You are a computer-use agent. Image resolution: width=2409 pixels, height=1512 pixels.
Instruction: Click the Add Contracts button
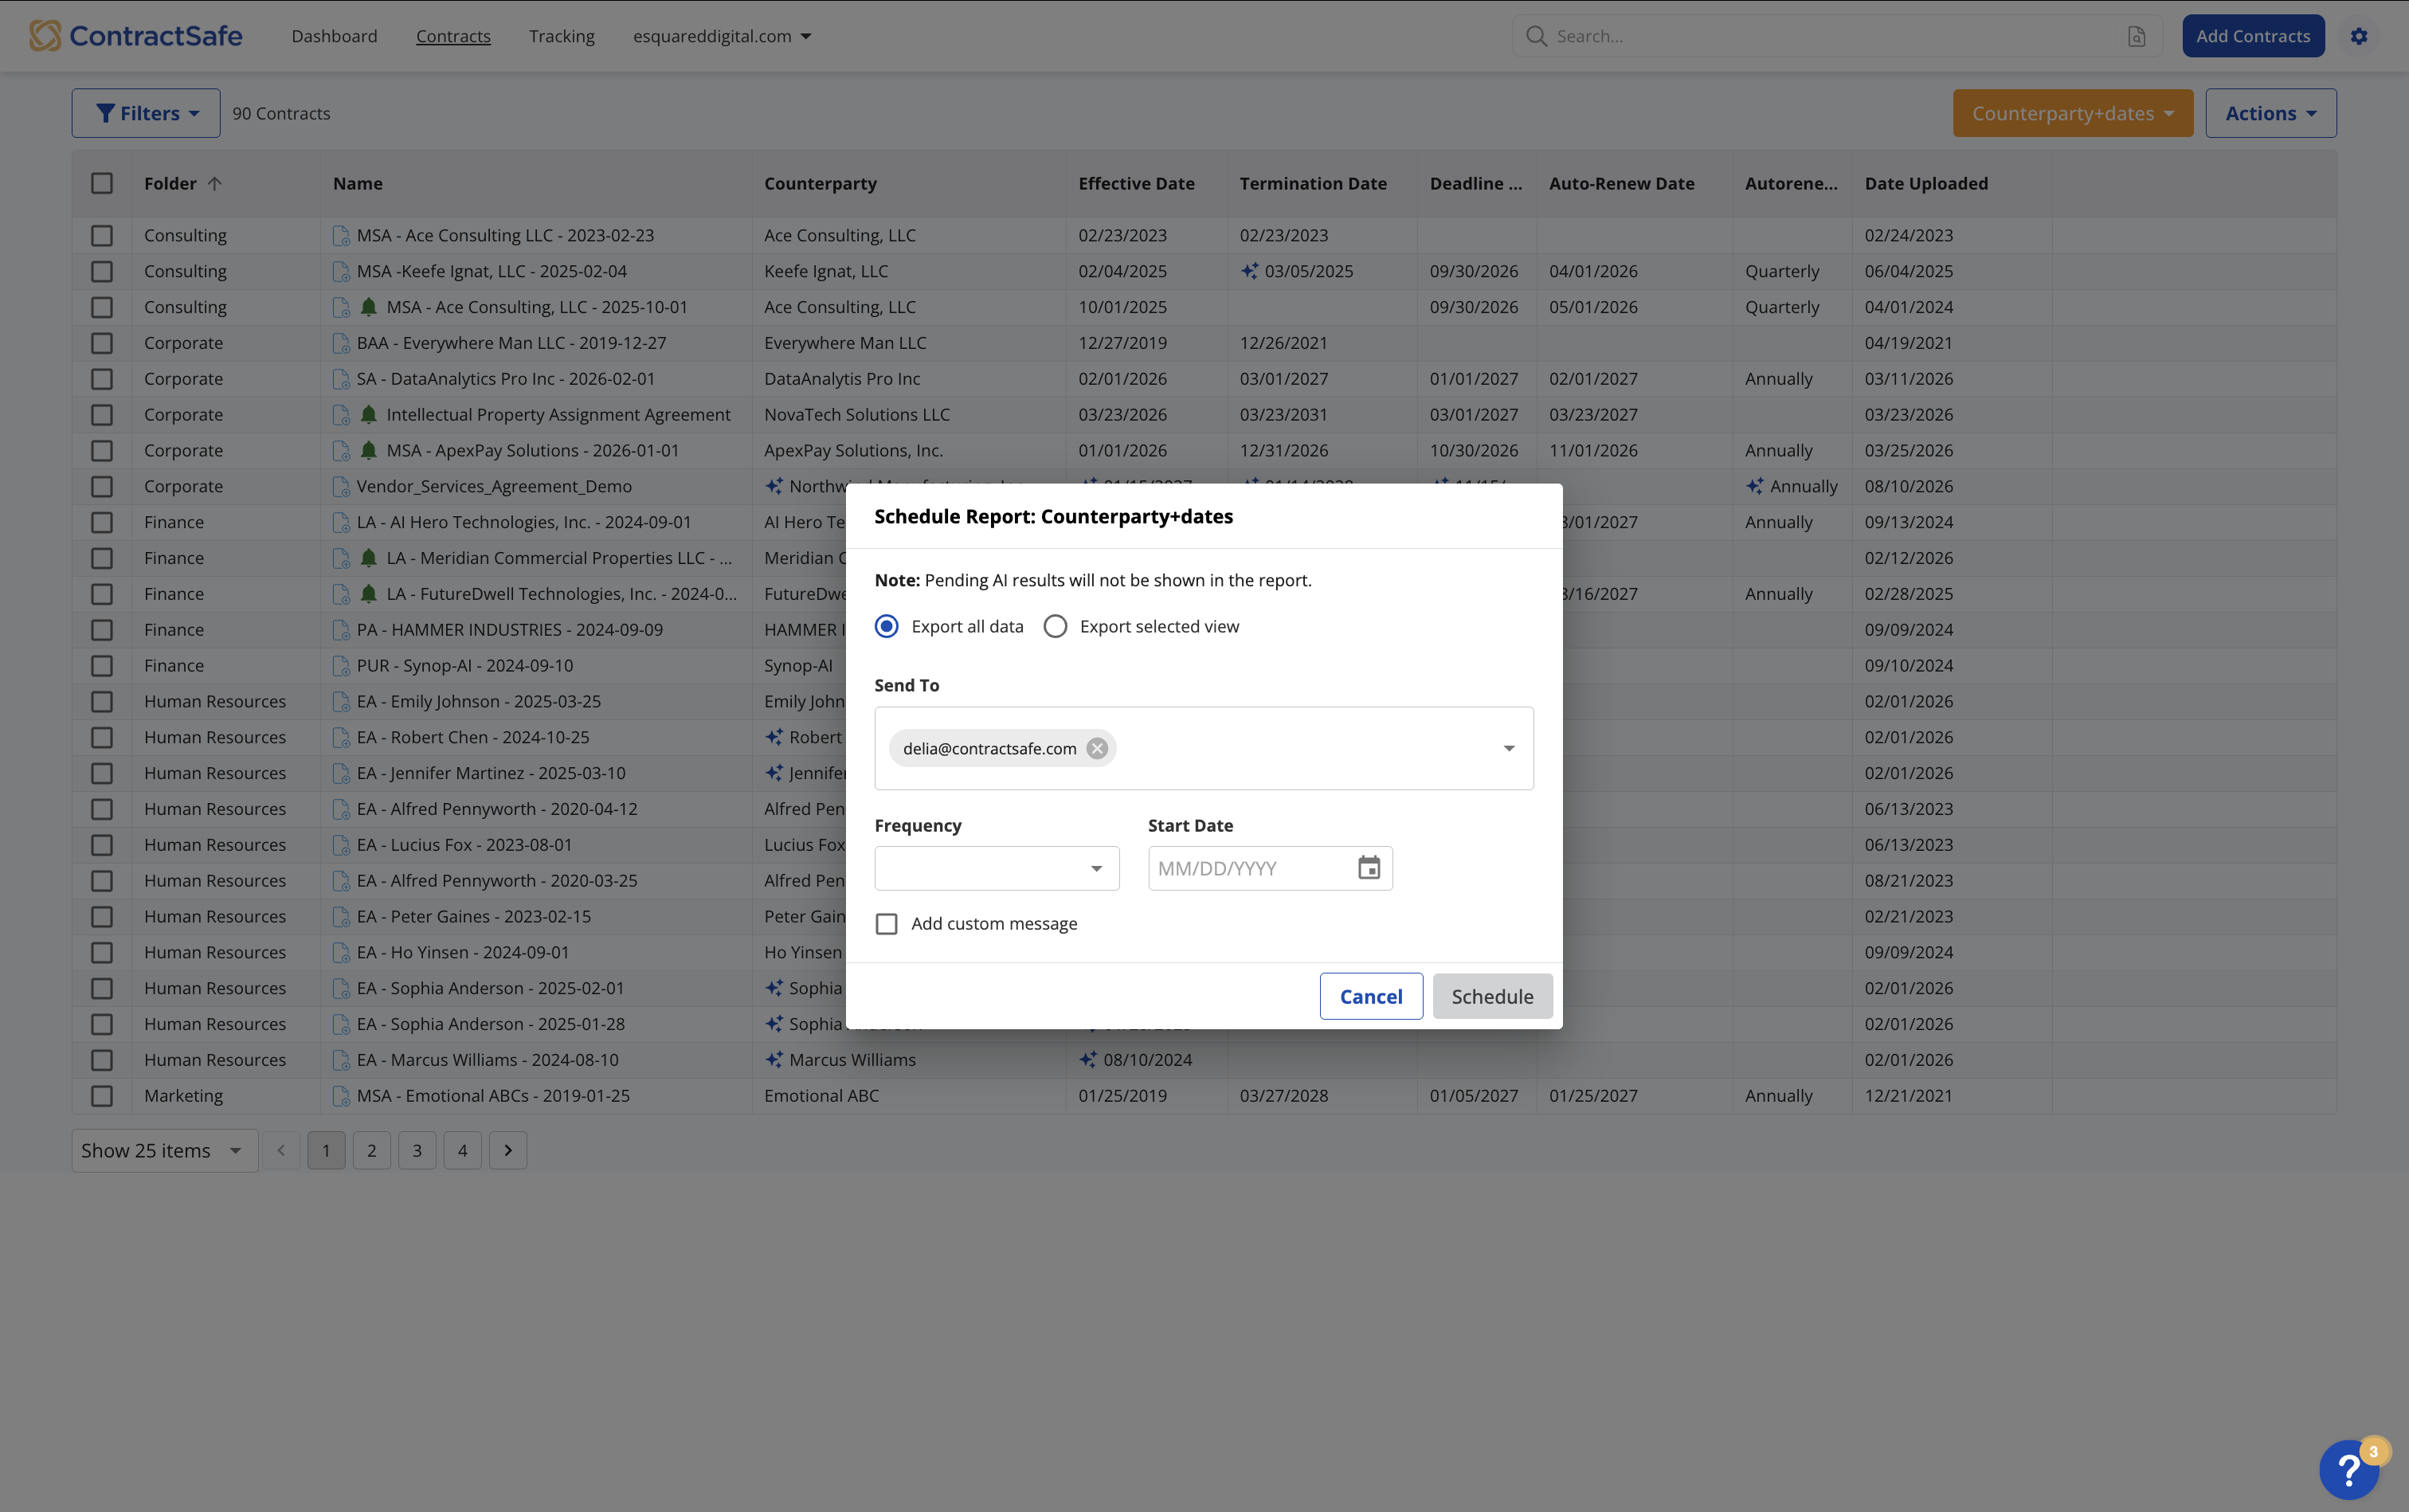click(2253, 36)
